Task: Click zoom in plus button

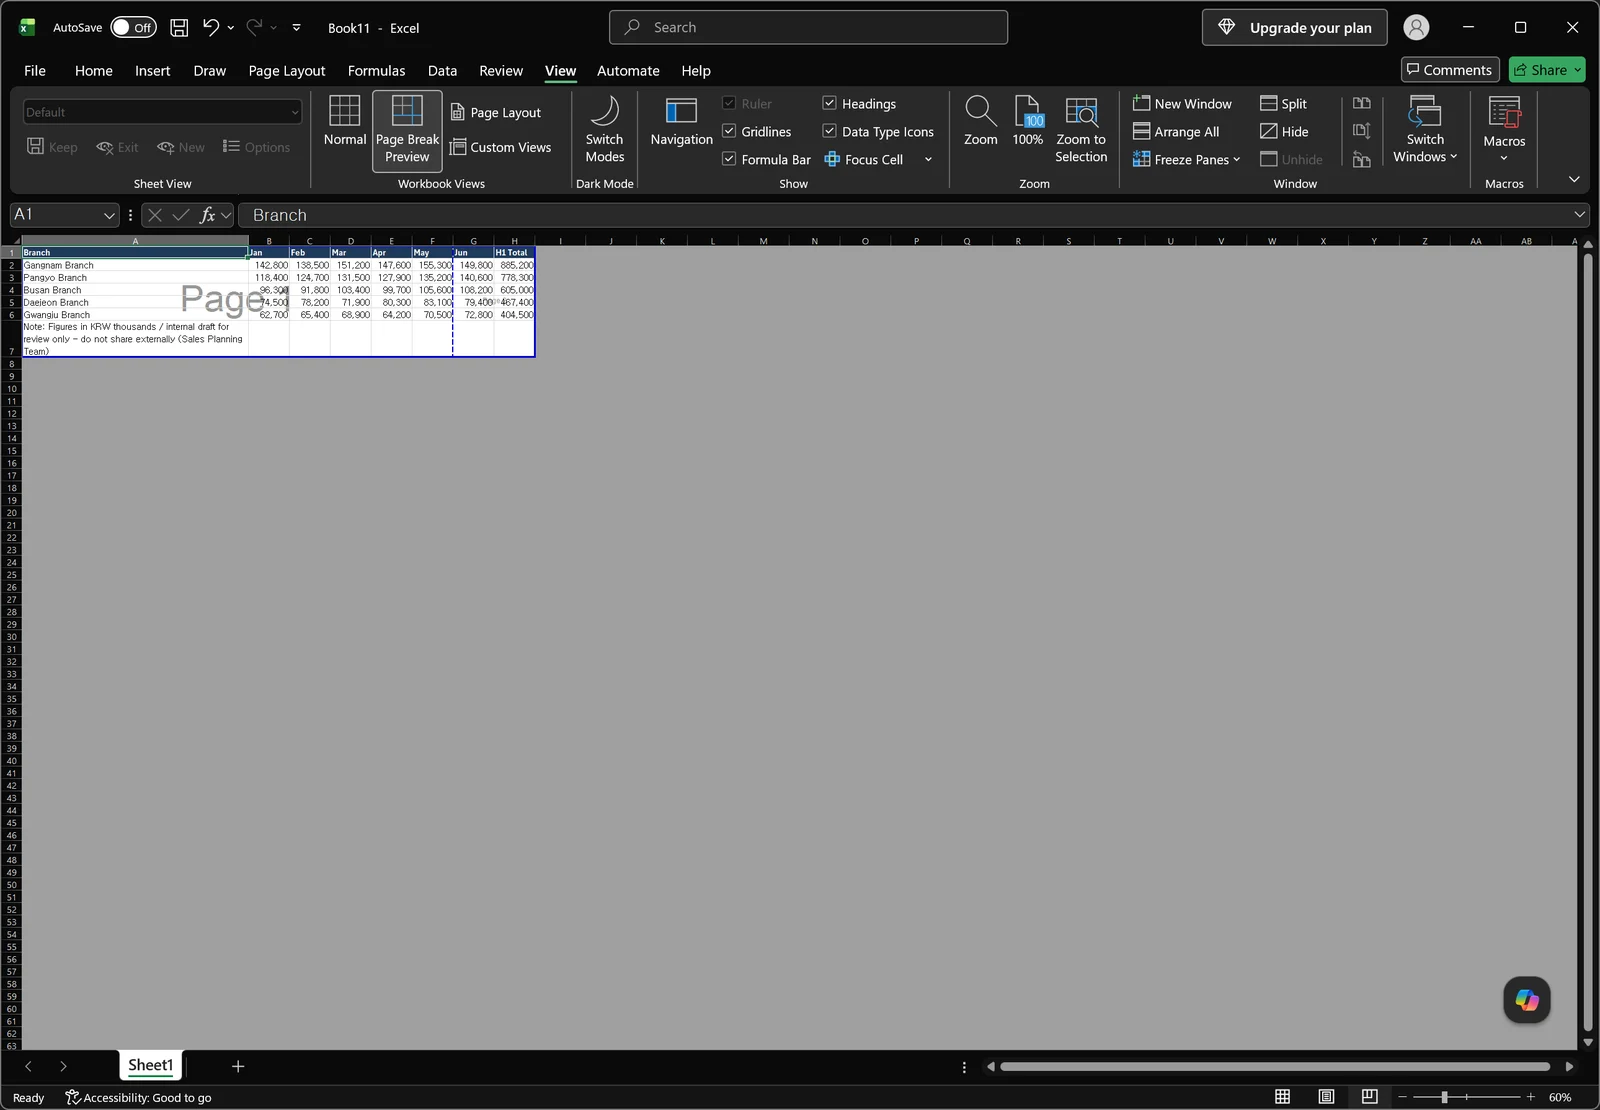Action: tap(1530, 1097)
